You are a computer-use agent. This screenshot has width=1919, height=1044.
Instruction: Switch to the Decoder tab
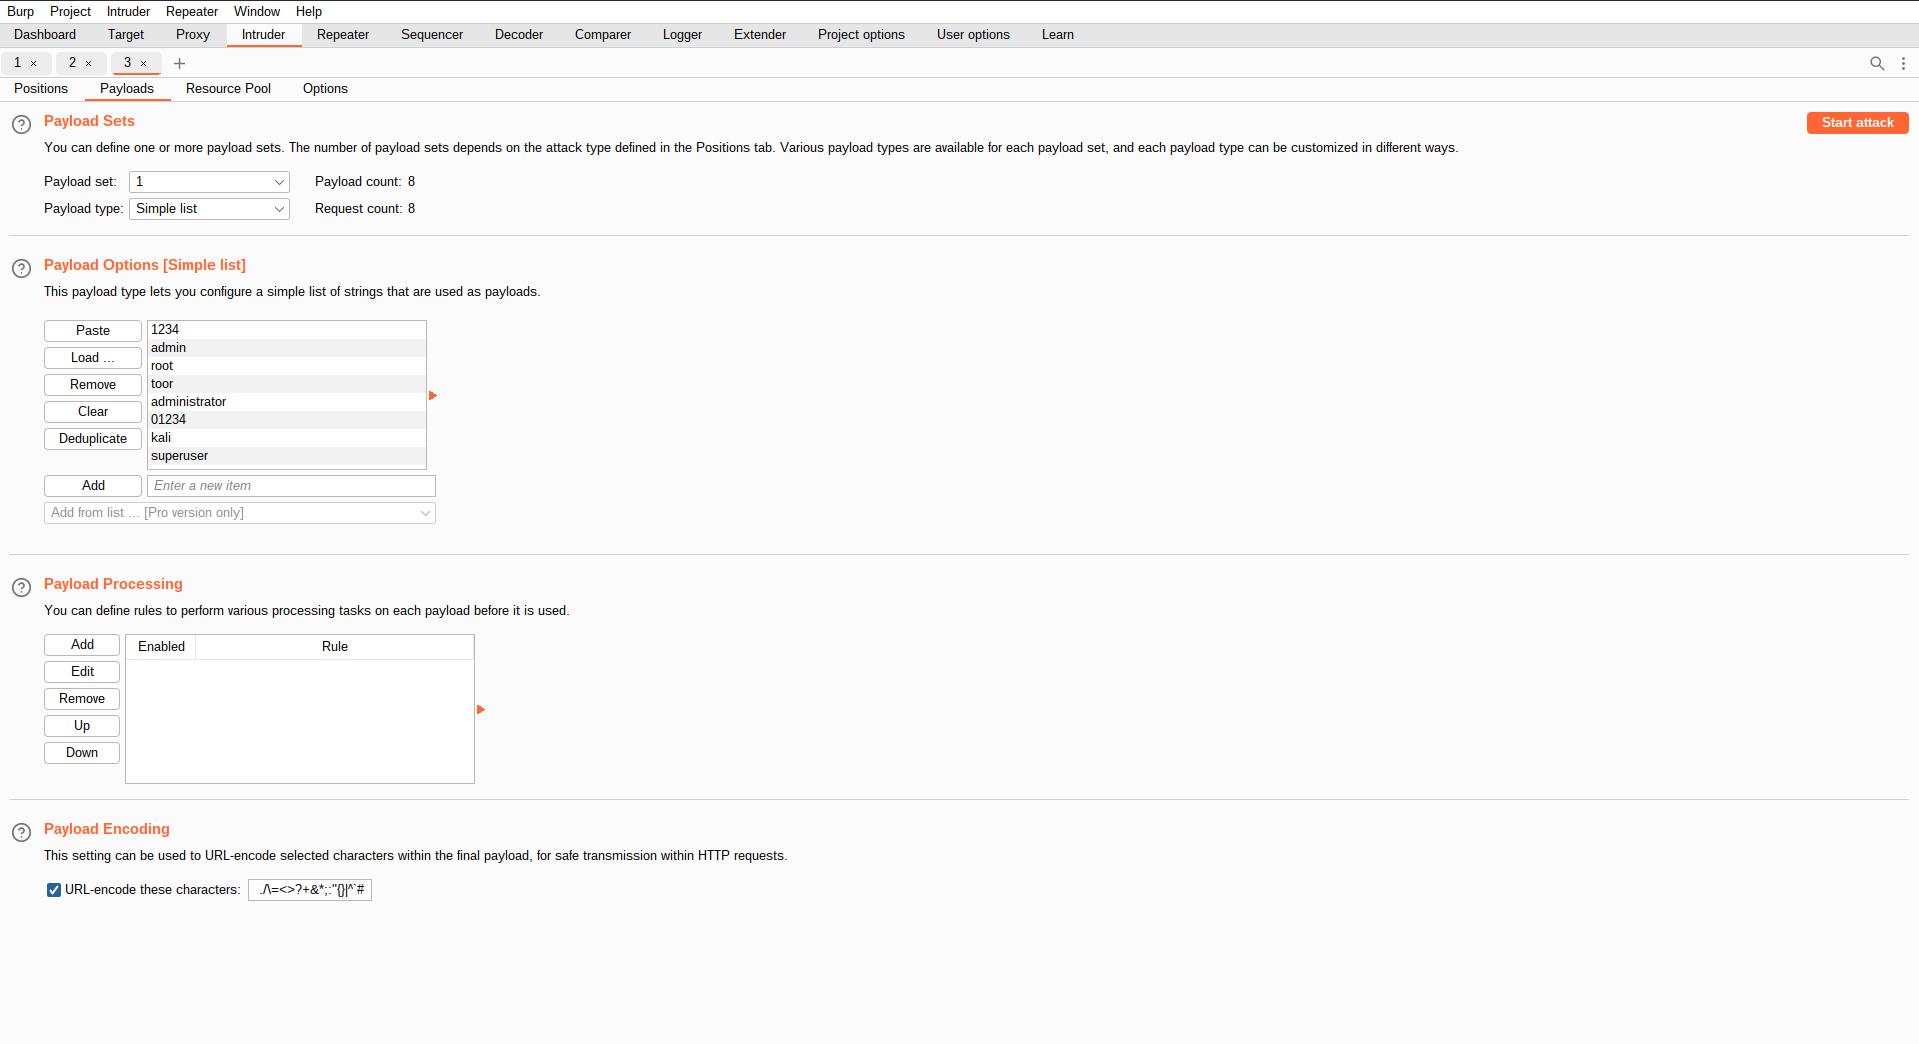pos(519,35)
